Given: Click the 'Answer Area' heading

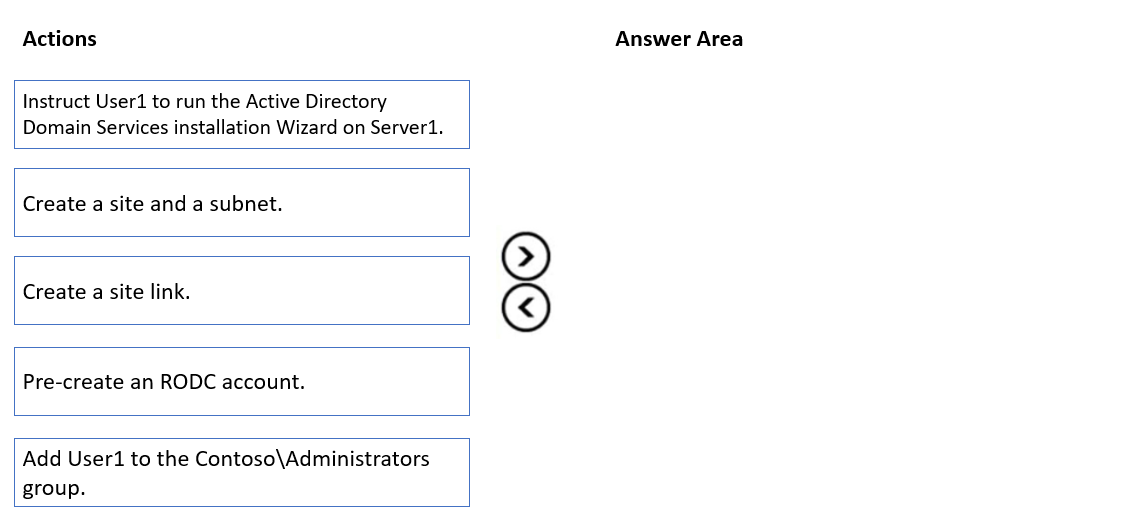Looking at the screenshot, I should coord(679,39).
